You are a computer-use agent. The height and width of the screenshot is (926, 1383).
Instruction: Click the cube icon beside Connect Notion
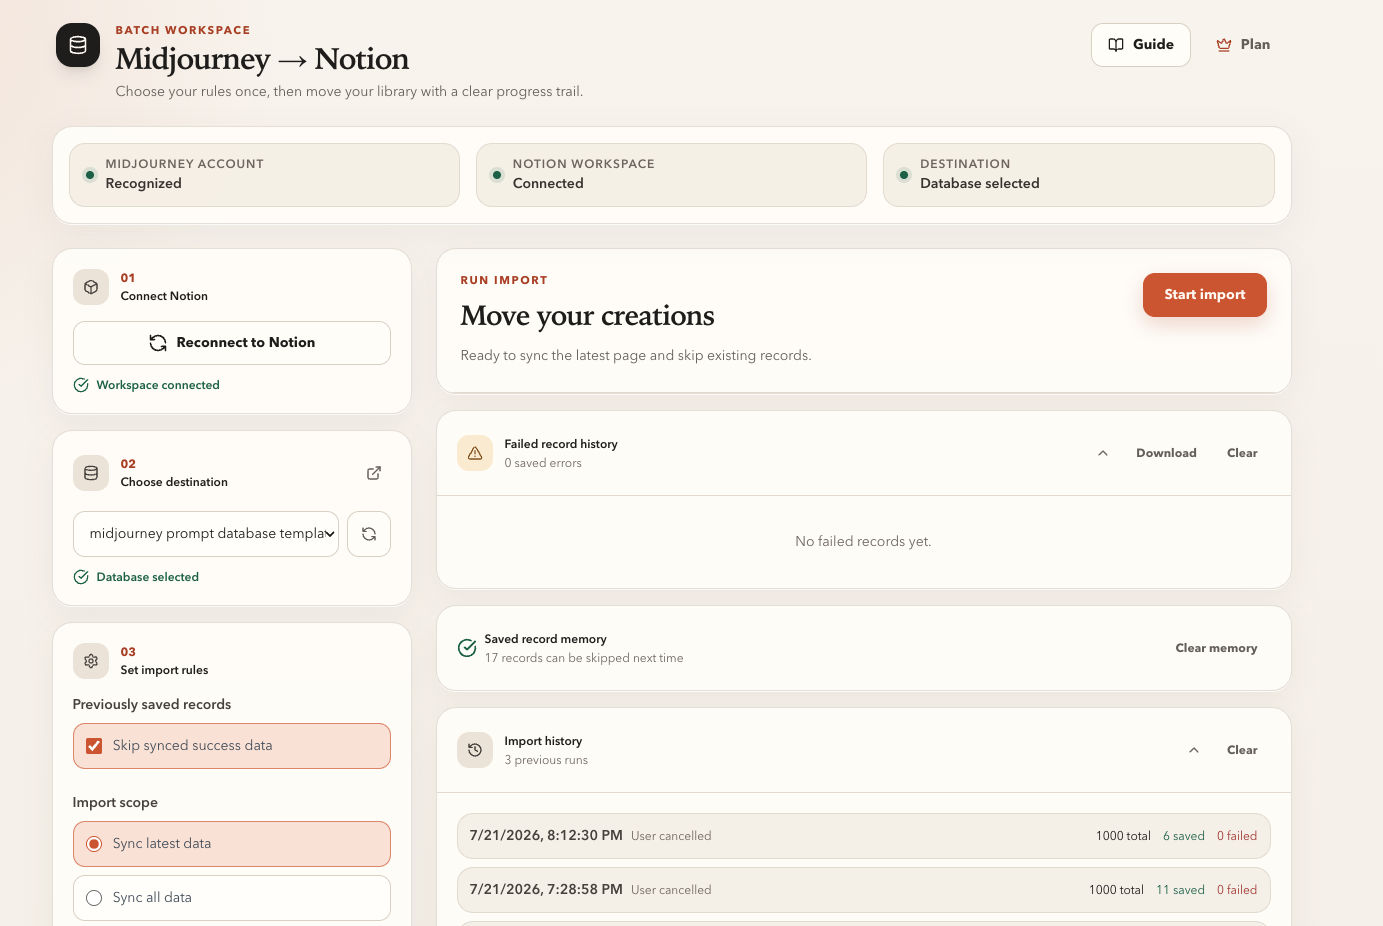(x=91, y=287)
